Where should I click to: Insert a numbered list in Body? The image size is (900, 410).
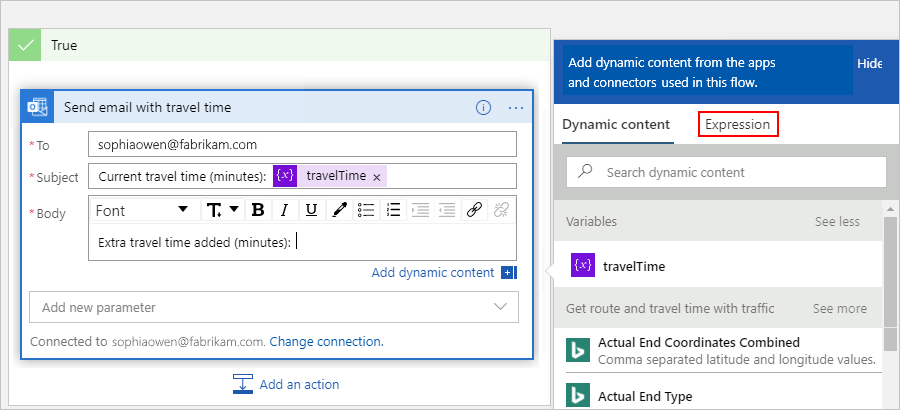(393, 211)
